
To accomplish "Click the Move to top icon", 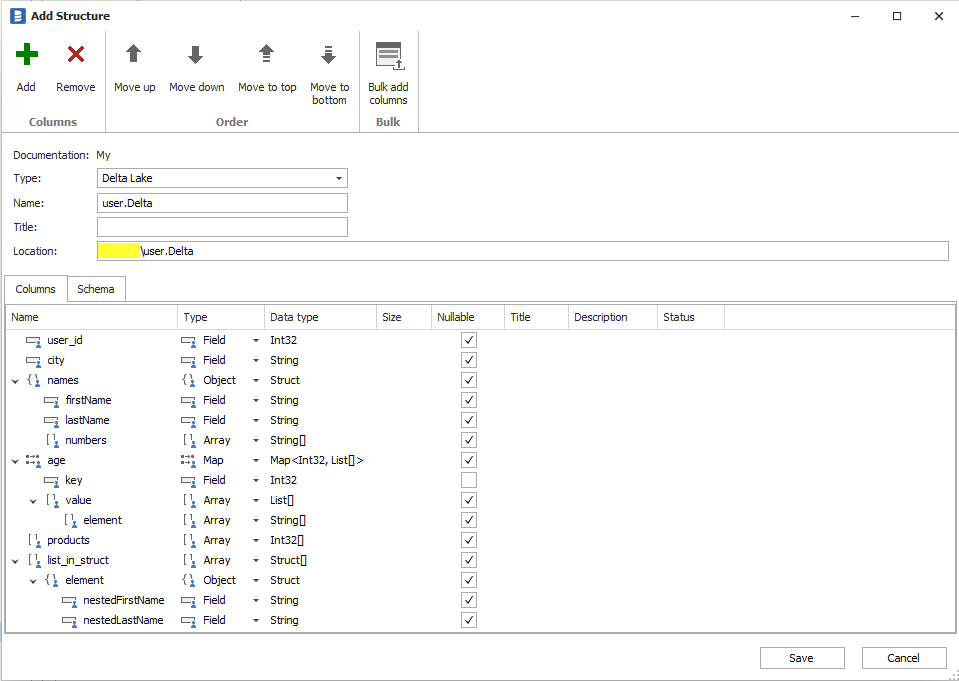I will 267,55.
